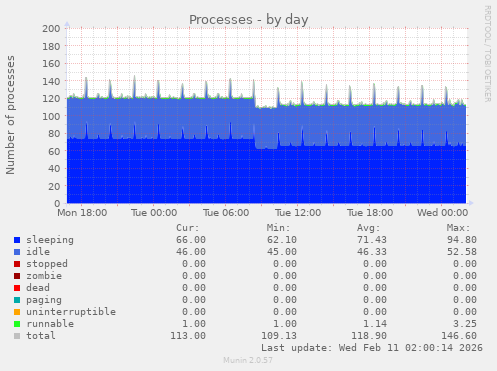This screenshot has width=497, height=371.
Task: Click the 'Munin 2.0.57' version text
Action: 248,360
